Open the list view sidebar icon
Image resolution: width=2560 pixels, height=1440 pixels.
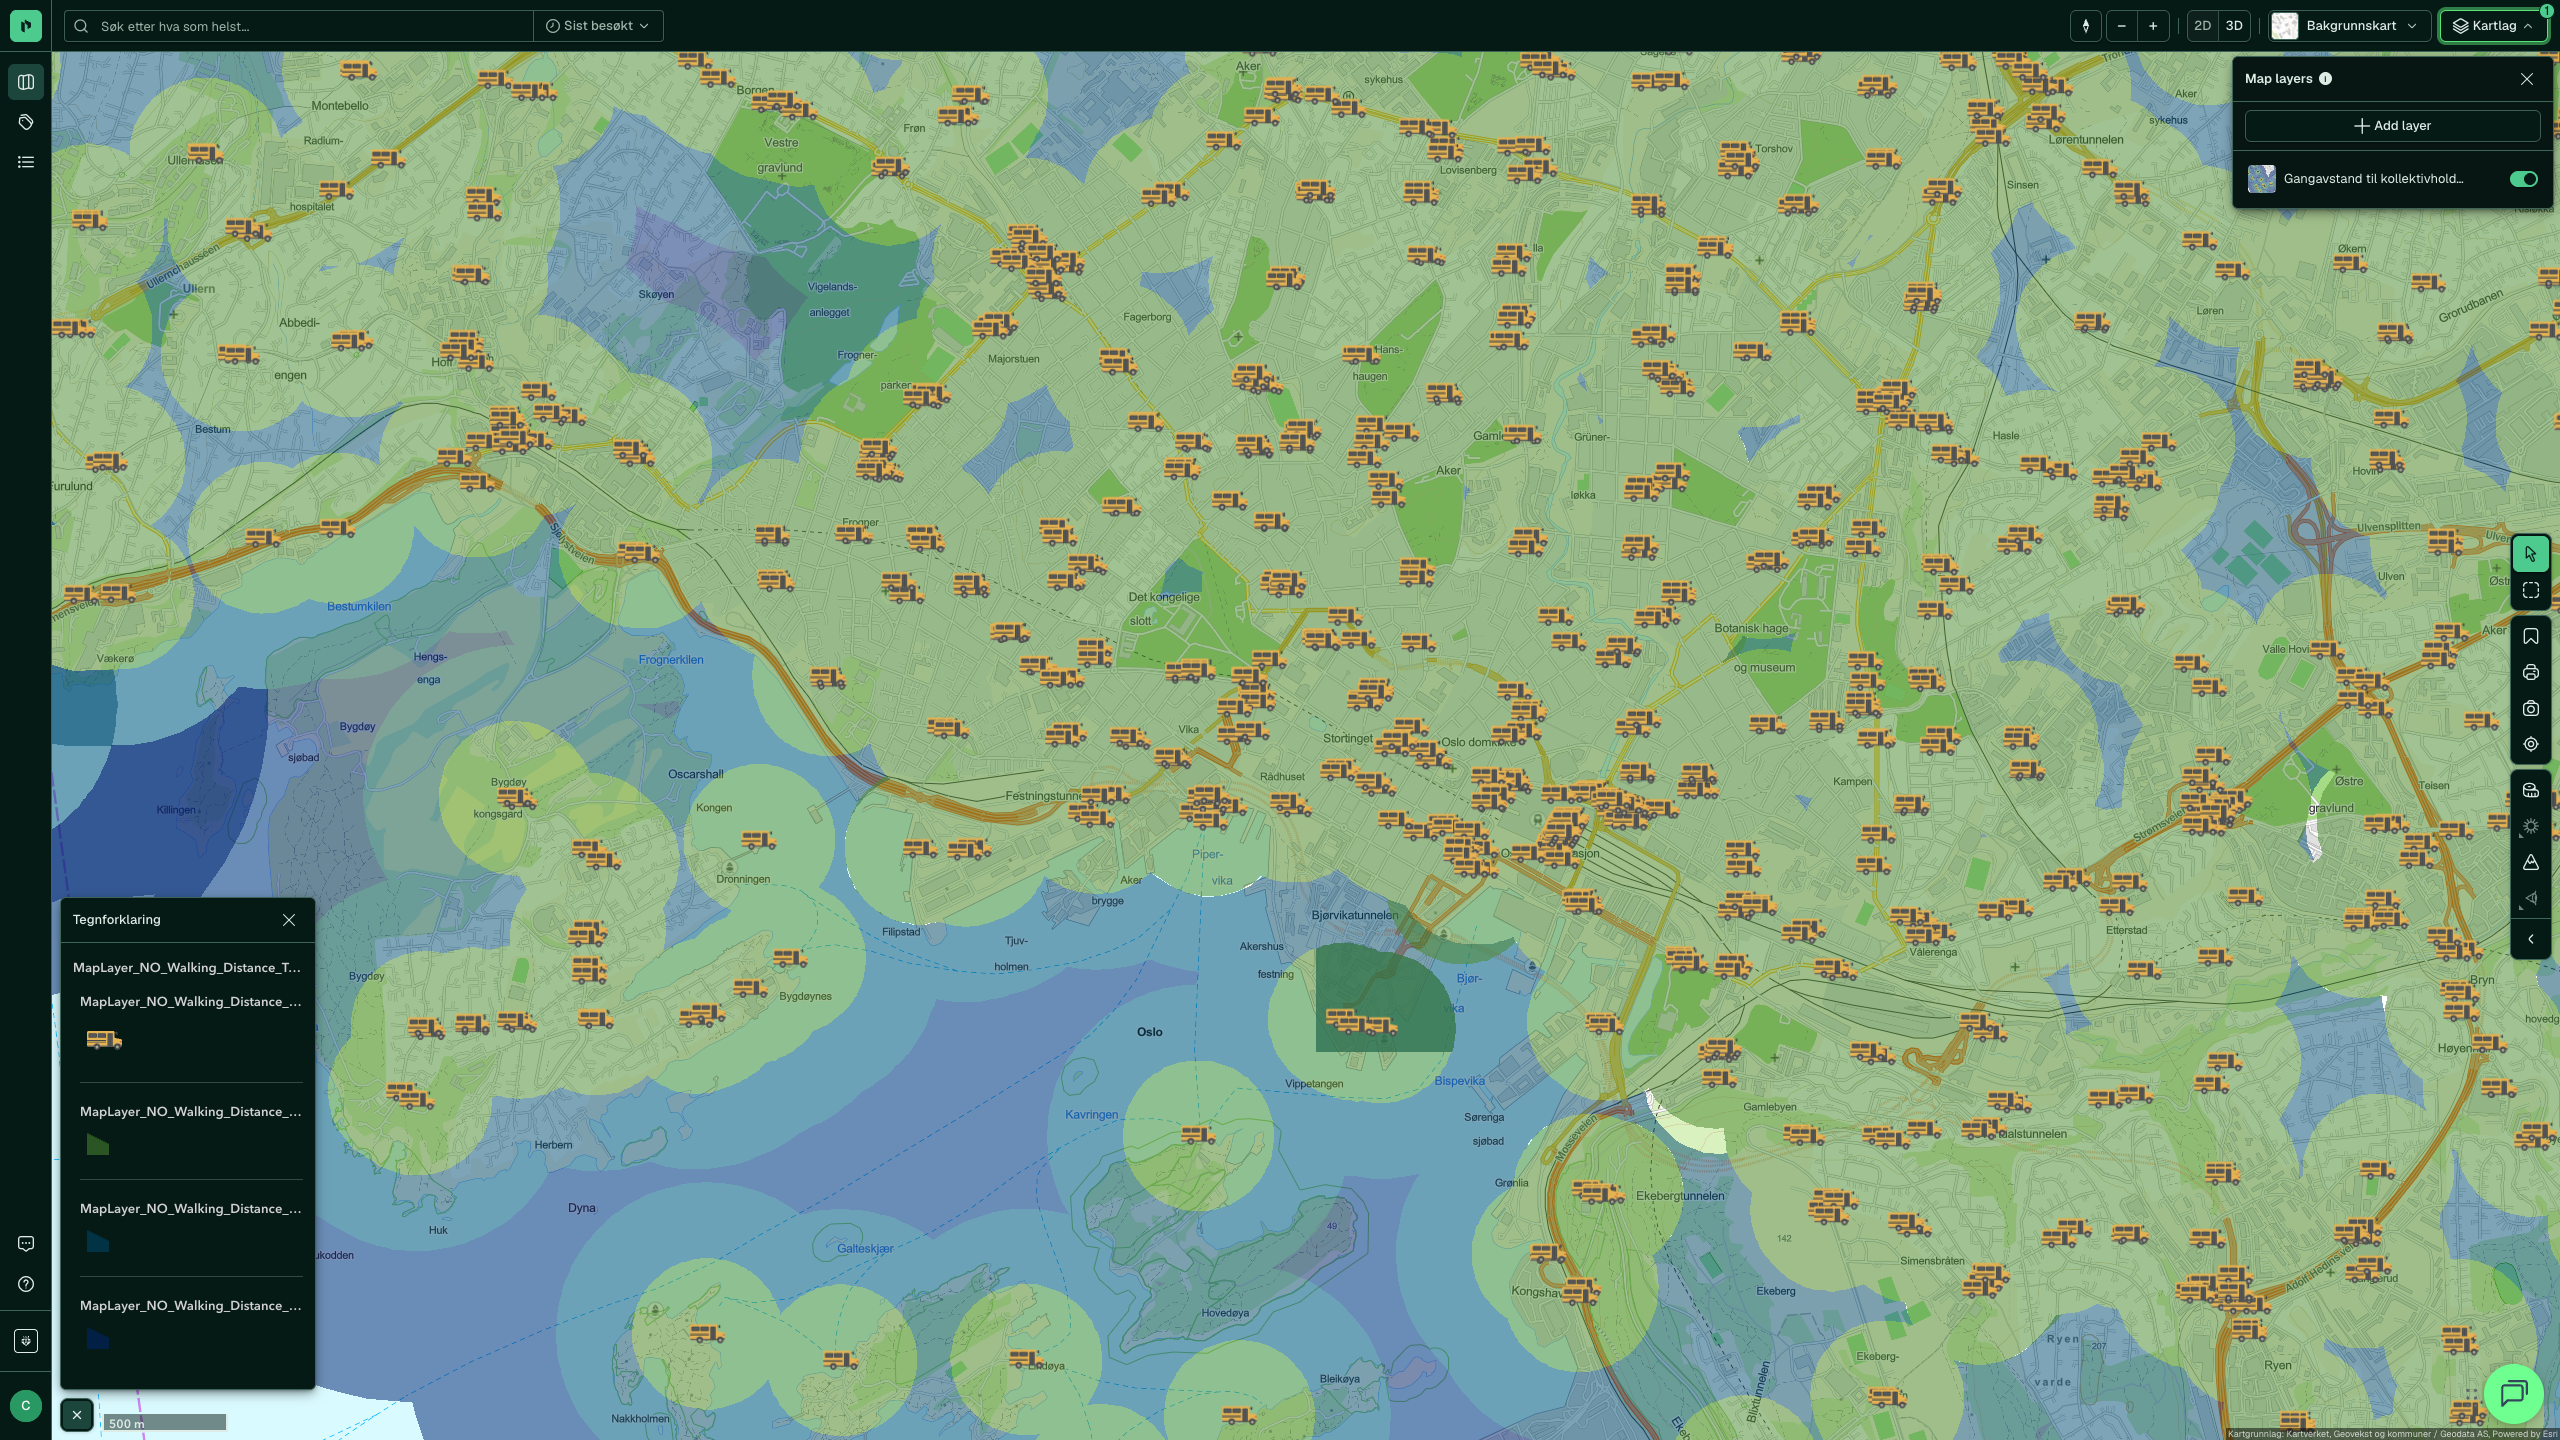click(x=26, y=162)
